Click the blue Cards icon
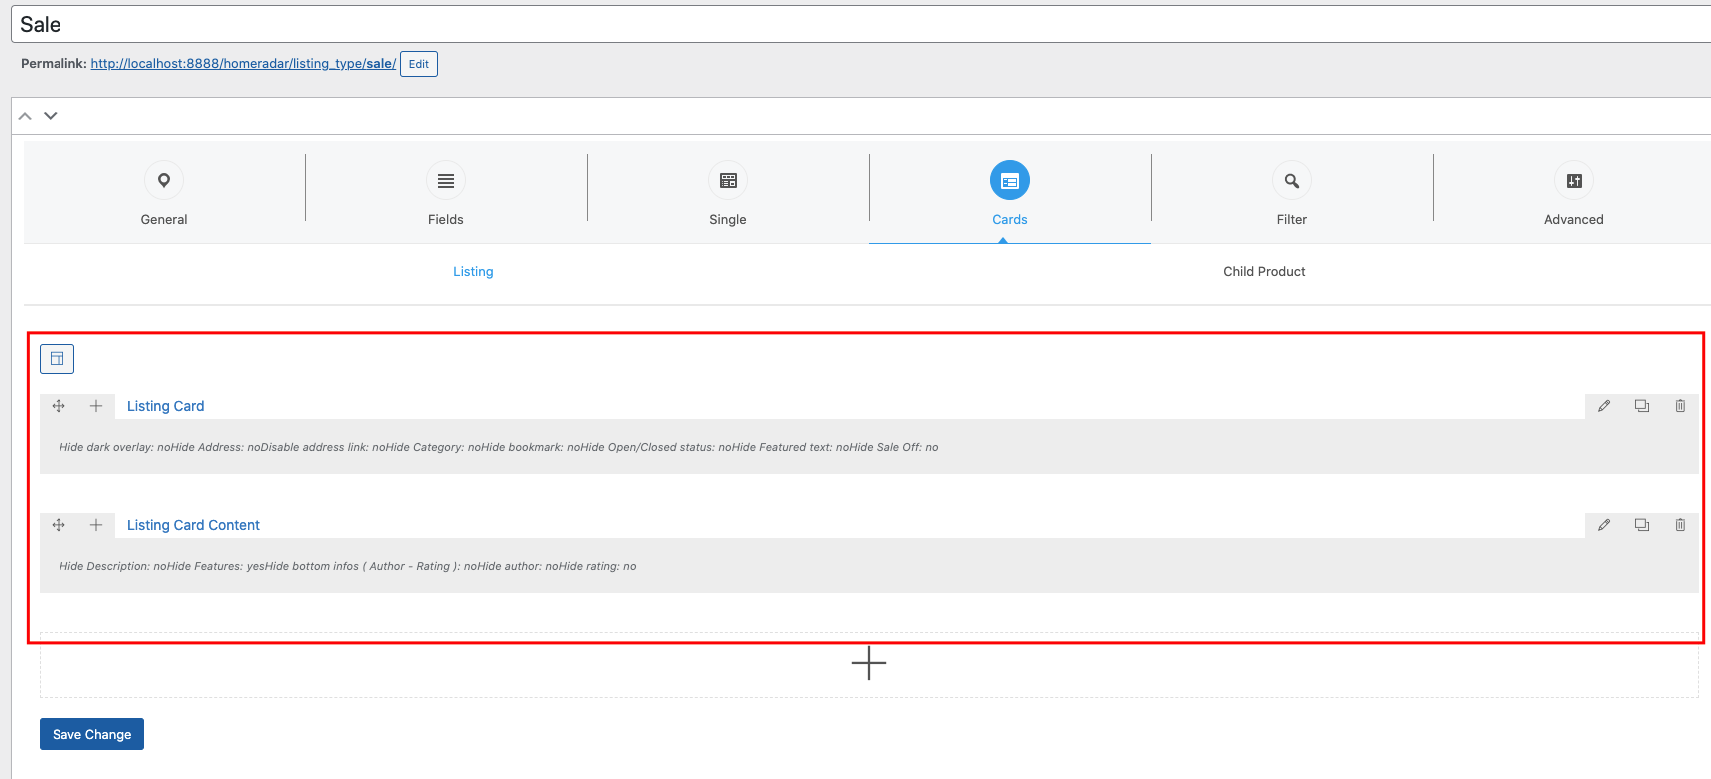 pos(1010,181)
